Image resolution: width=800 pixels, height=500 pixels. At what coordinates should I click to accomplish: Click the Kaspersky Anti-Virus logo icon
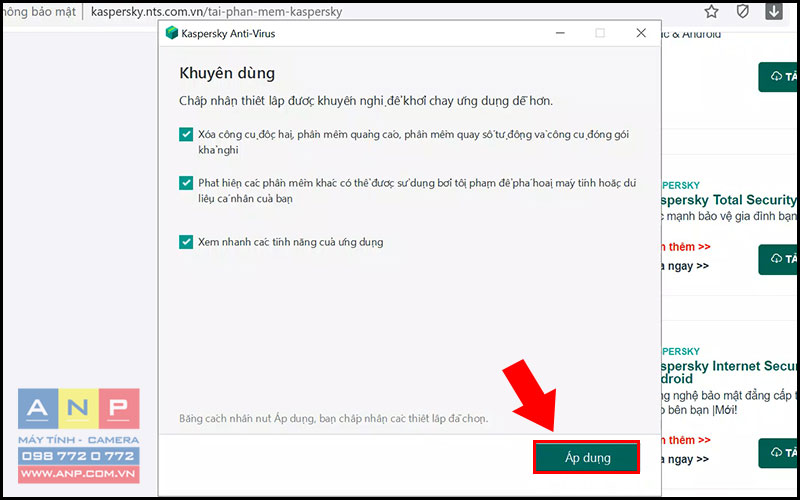click(x=172, y=33)
